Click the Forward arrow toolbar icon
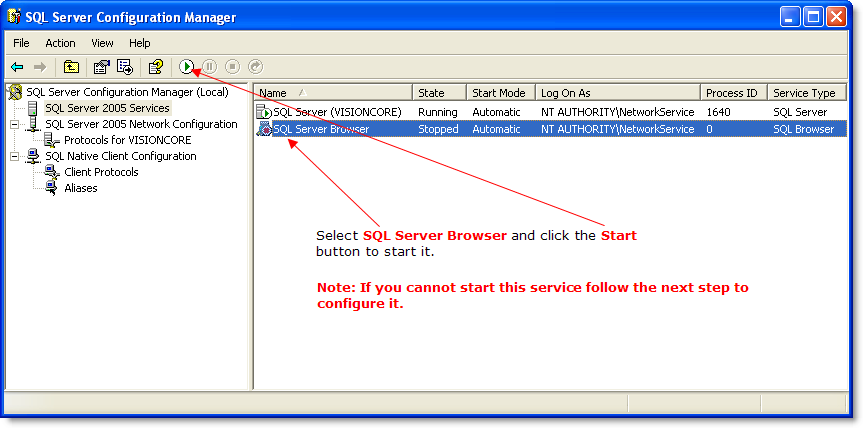This screenshot has height=428, width=863. click(x=40, y=67)
